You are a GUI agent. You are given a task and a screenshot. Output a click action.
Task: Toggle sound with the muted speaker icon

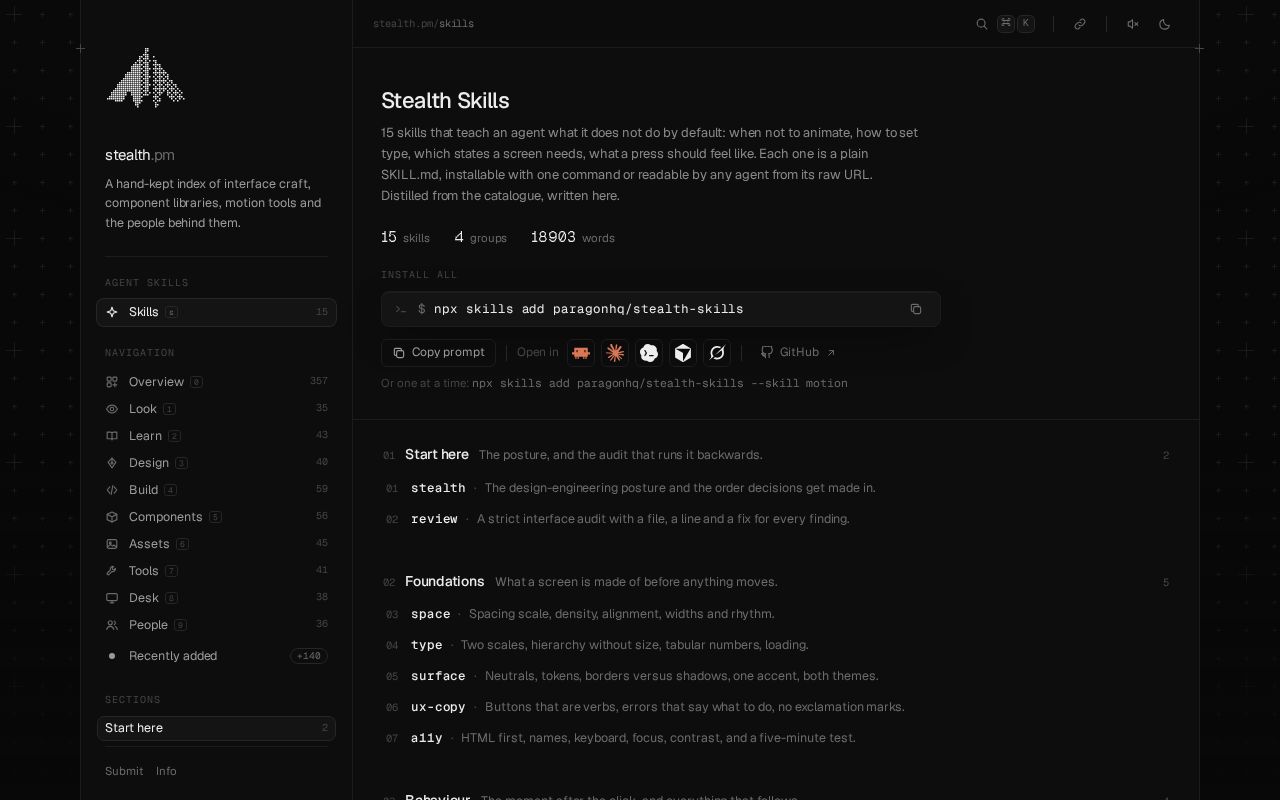click(1133, 24)
